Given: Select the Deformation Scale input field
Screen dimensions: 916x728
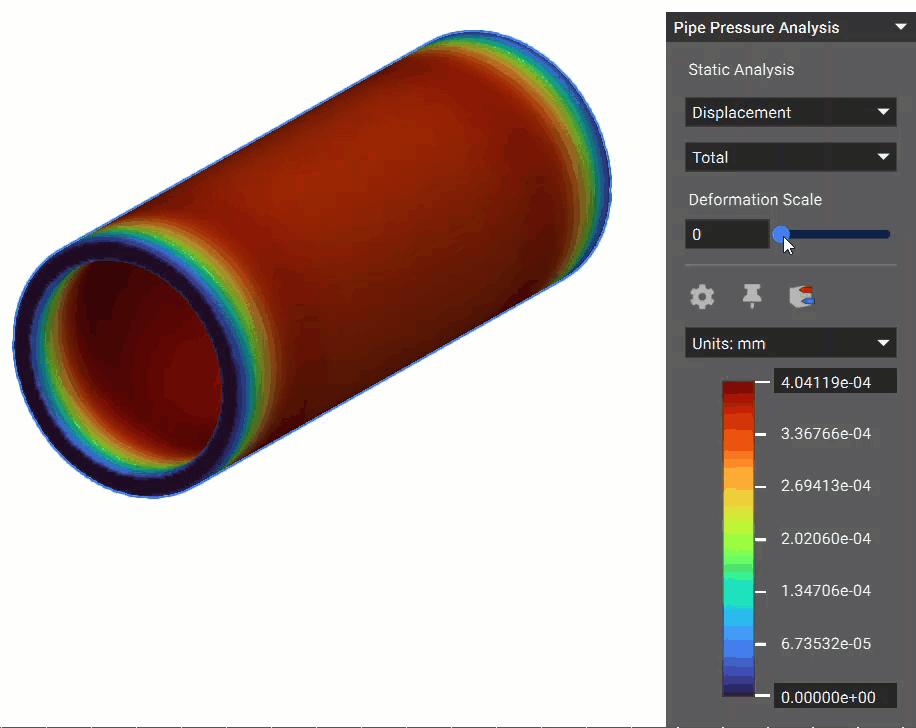Looking at the screenshot, I should 727,234.
